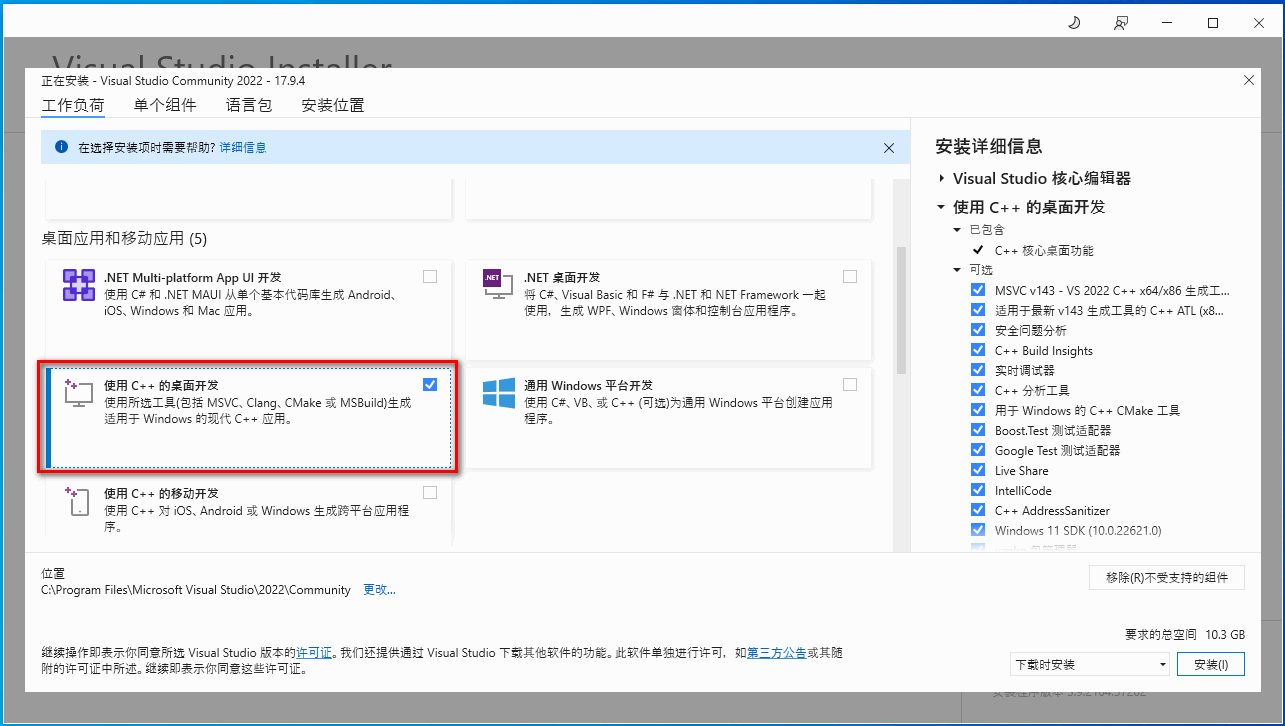Select the .NET Multi-platform App UI 开发 icon
Image resolution: width=1285 pixels, height=726 pixels.
click(x=77, y=285)
